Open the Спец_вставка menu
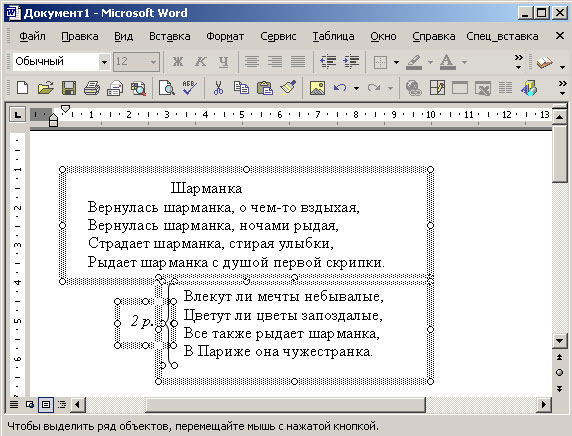This screenshot has width=572, height=436. [x=502, y=36]
